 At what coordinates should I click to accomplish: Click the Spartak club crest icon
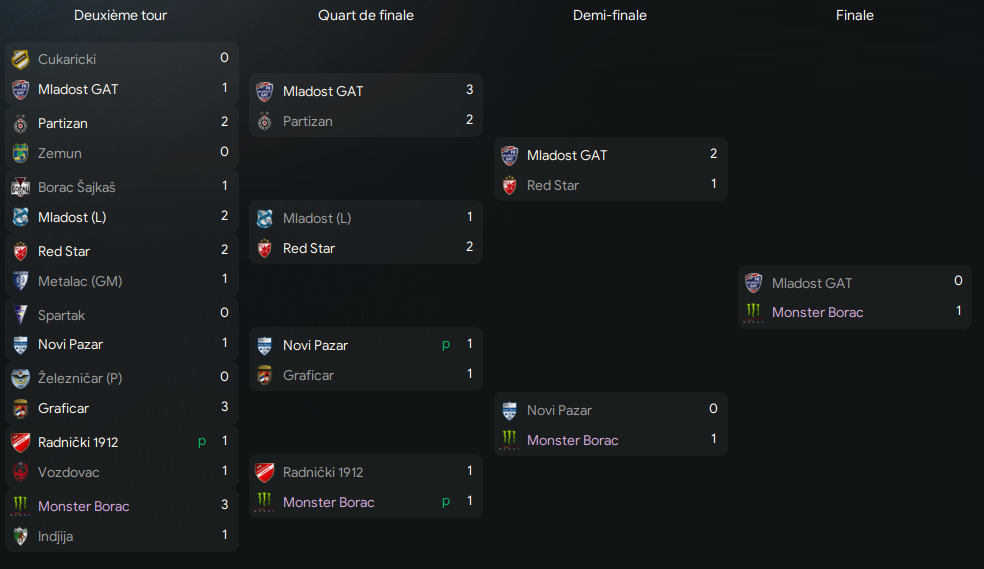(x=20, y=315)
